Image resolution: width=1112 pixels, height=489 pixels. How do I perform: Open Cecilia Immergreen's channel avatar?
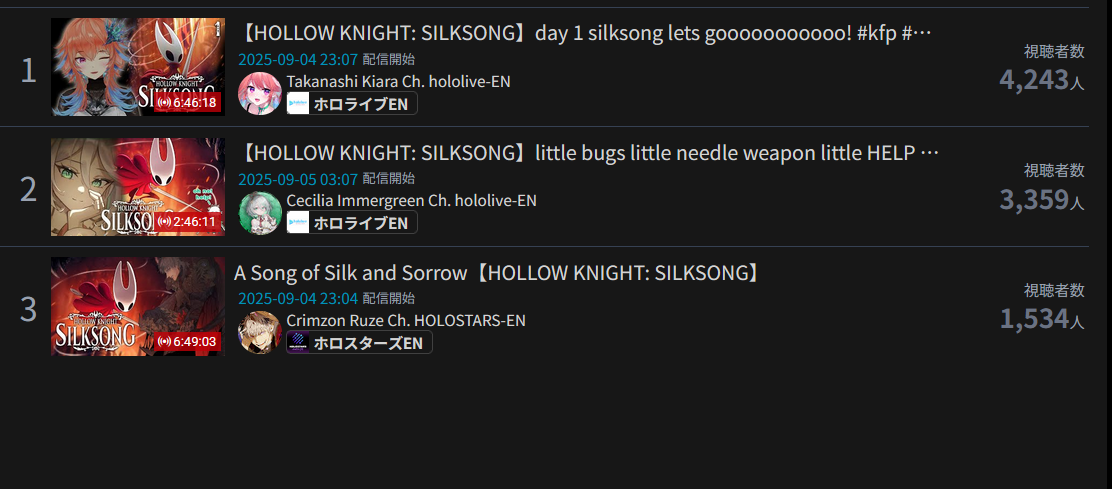coord(260,213)
